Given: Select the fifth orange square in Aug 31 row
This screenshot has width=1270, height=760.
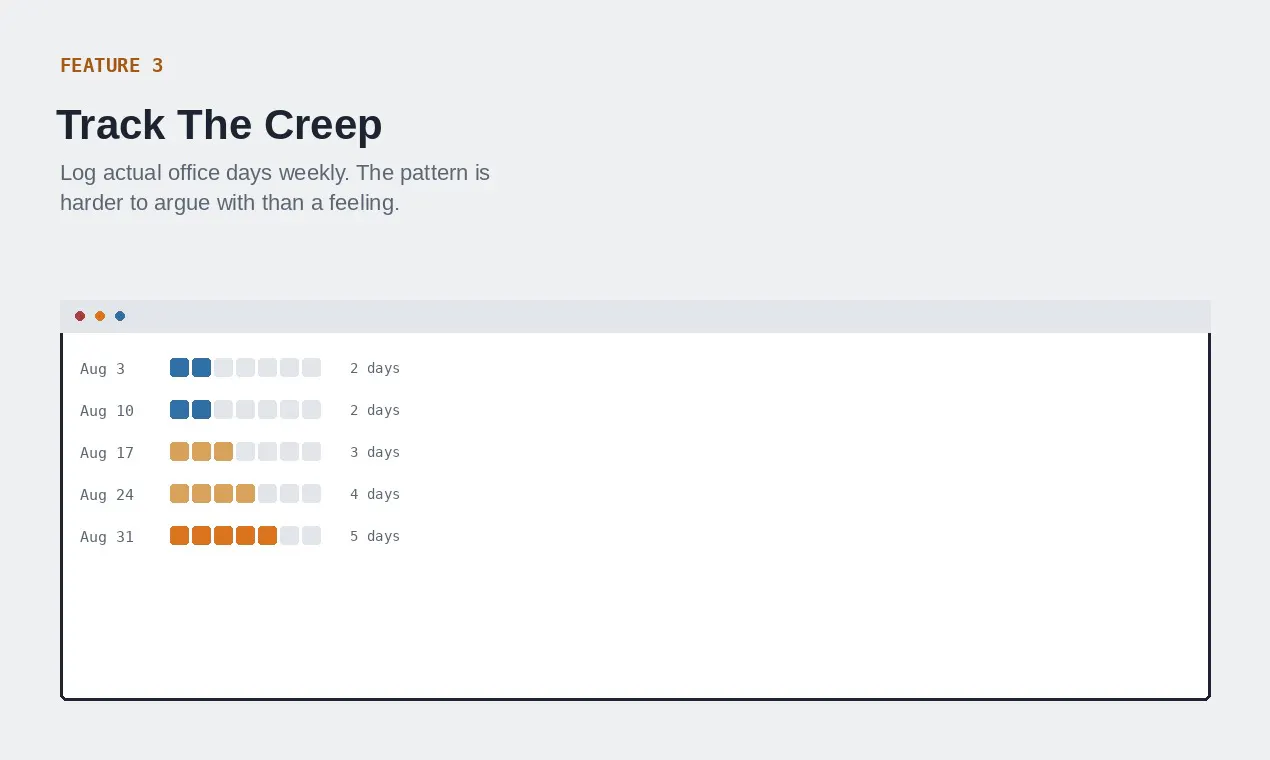Looking at the screenshot, I should click(x=268, y=536).
